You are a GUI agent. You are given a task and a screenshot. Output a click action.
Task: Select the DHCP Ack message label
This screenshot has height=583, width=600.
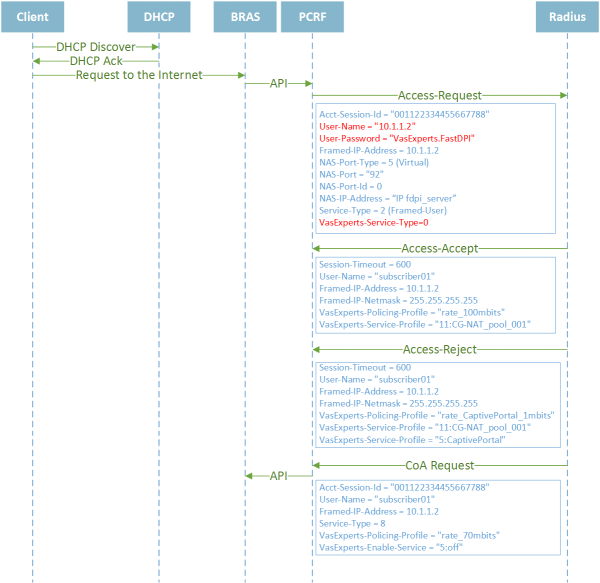coord(98,61)
